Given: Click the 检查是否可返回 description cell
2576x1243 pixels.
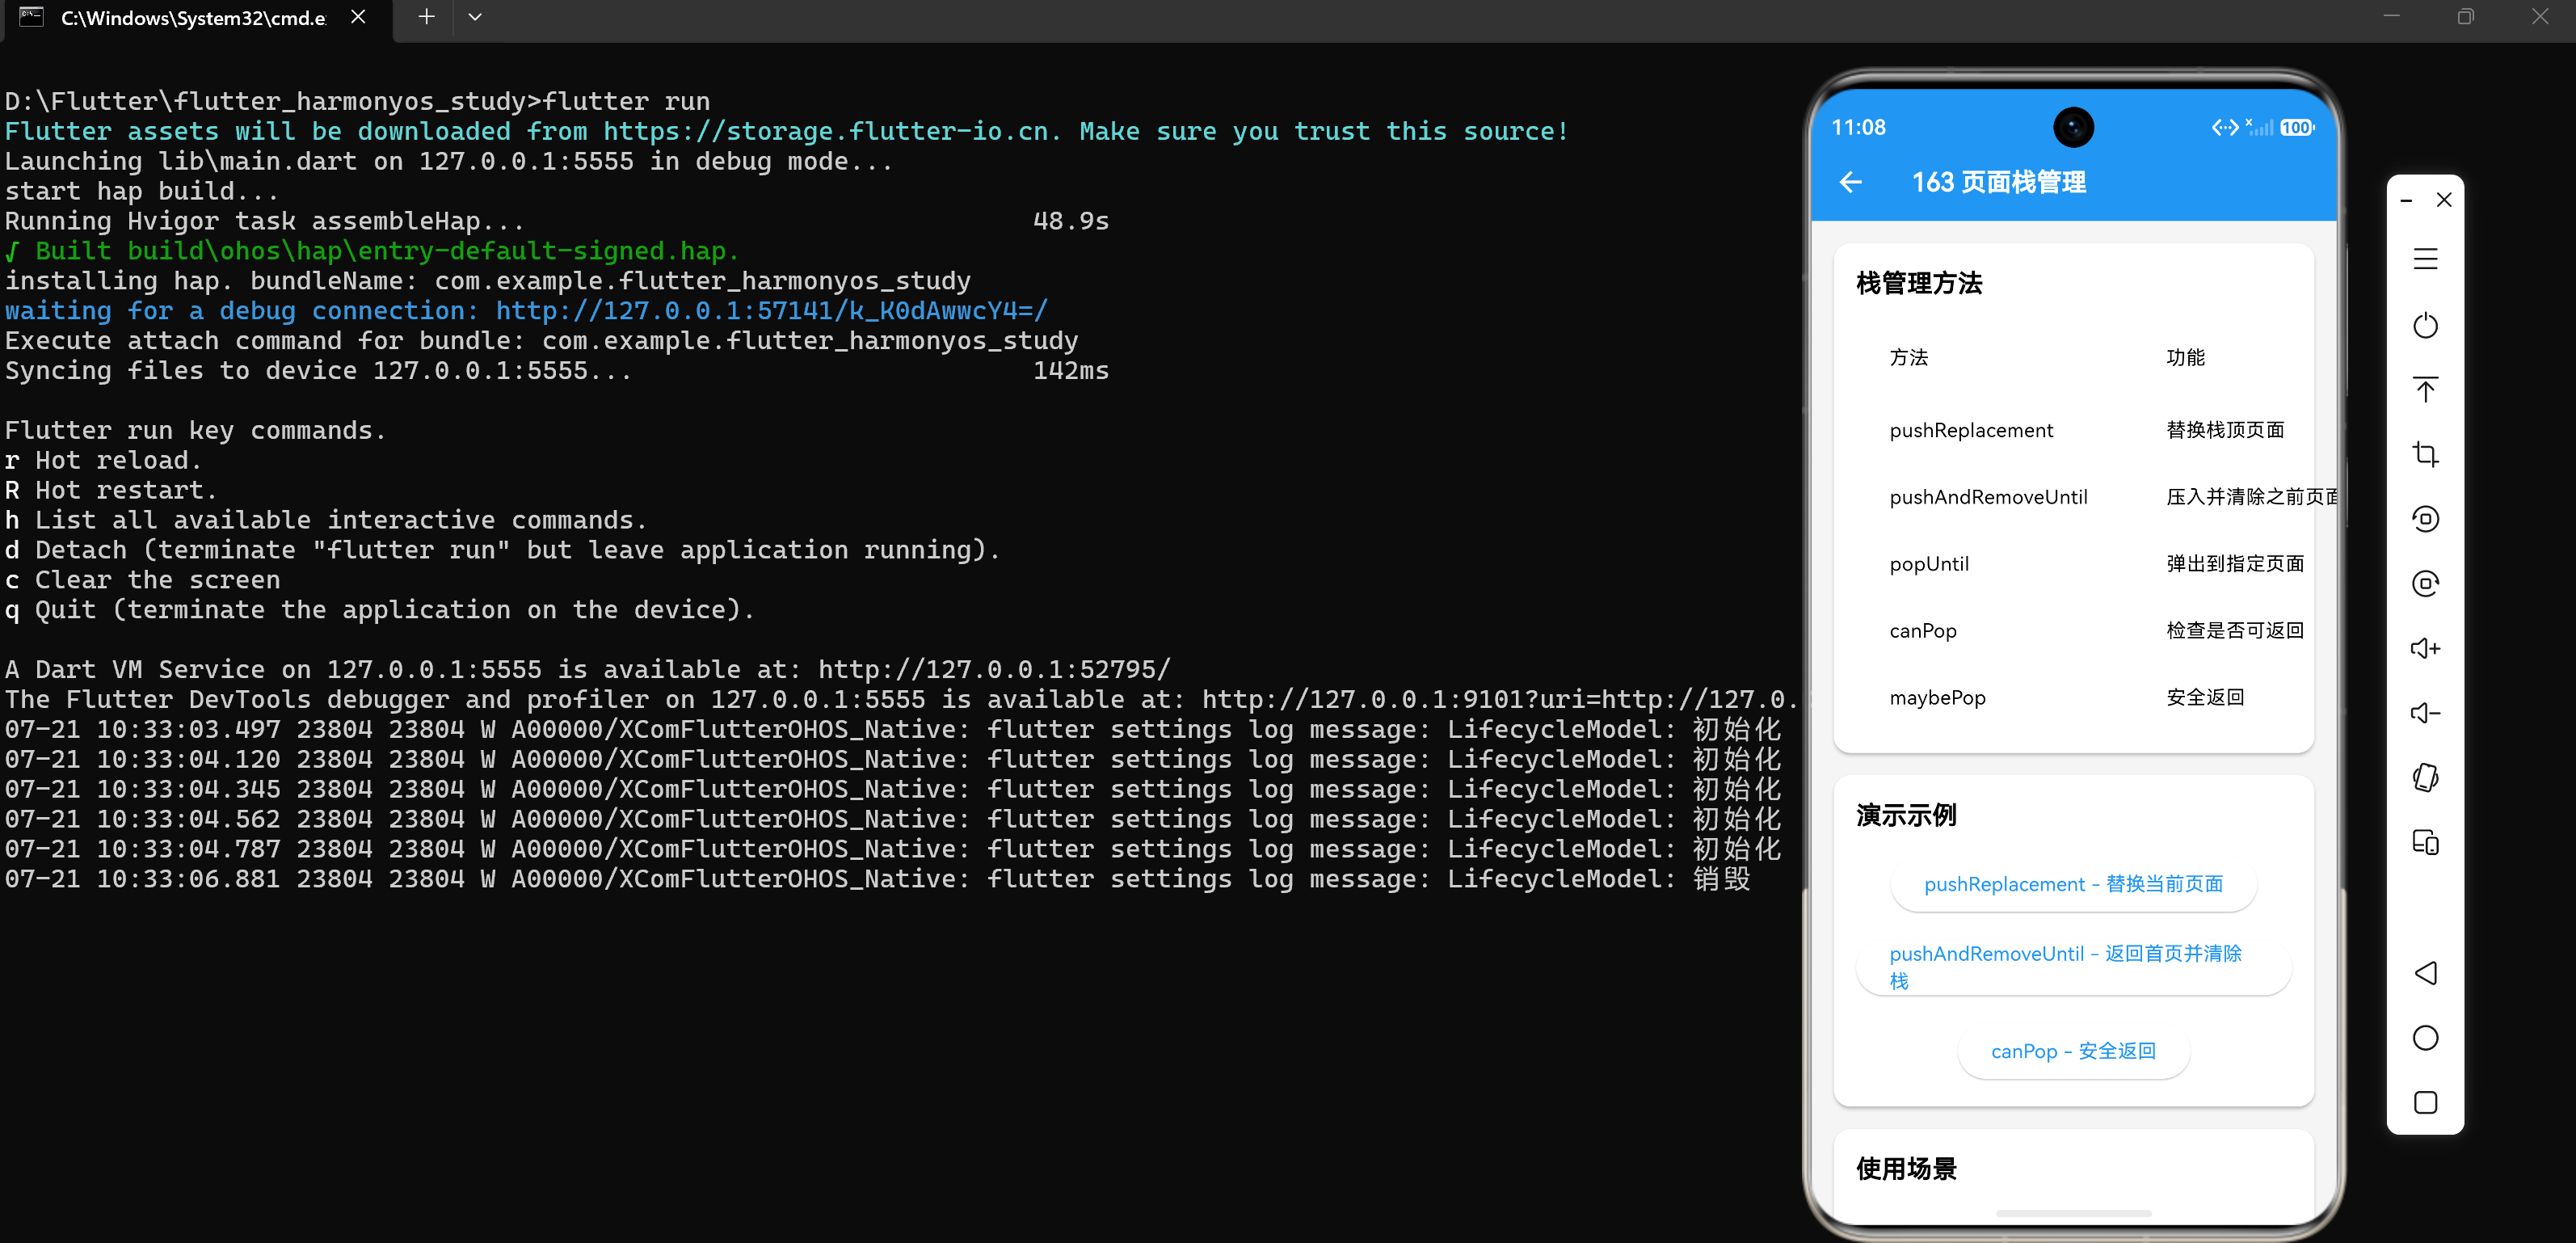Looking at the screenshot, I should pos(2235,631).
